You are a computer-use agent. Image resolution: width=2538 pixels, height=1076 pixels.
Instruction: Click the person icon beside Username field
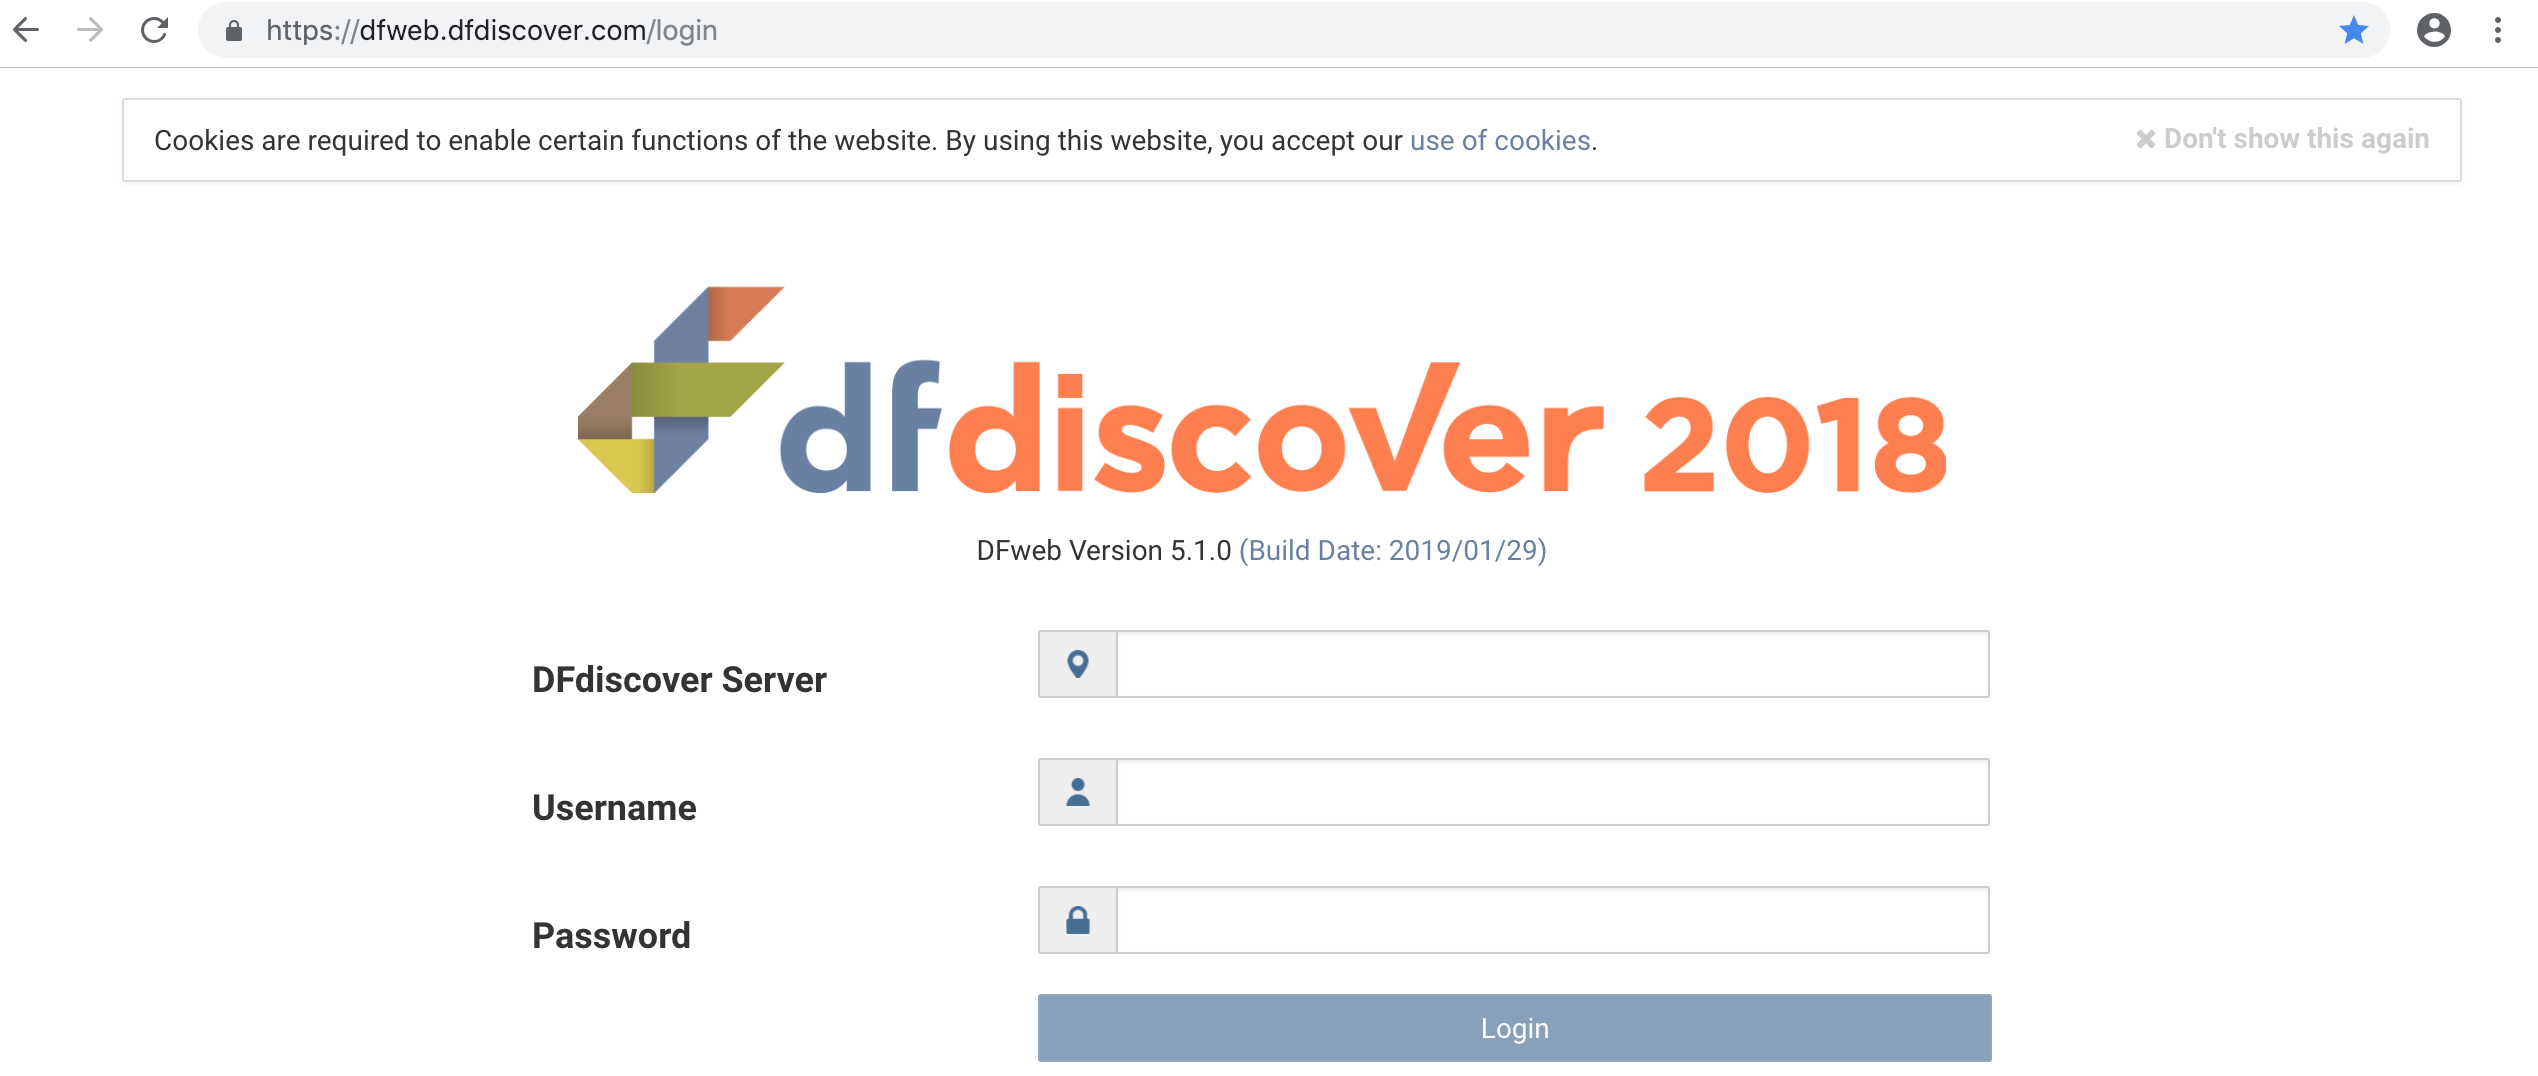coord(1077,792)
